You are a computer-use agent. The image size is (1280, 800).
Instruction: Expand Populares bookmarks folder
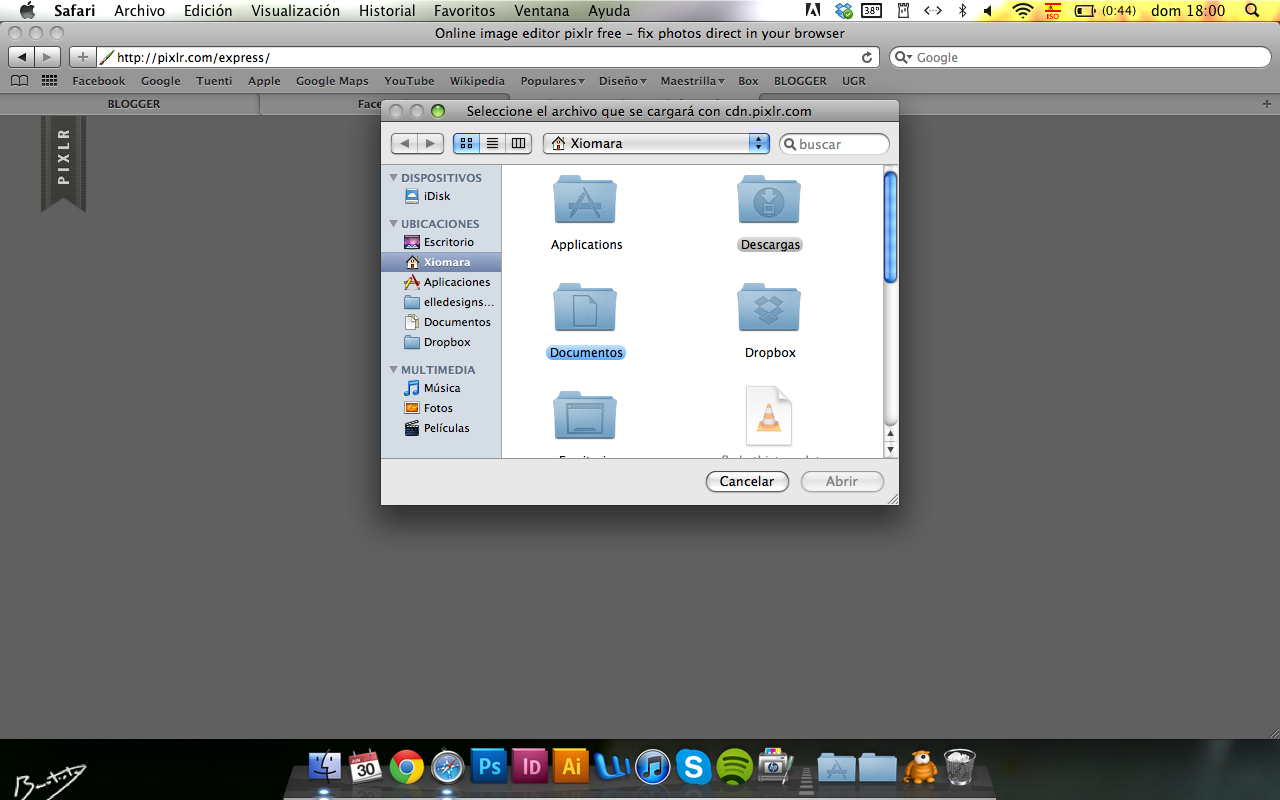pos(552,81)
